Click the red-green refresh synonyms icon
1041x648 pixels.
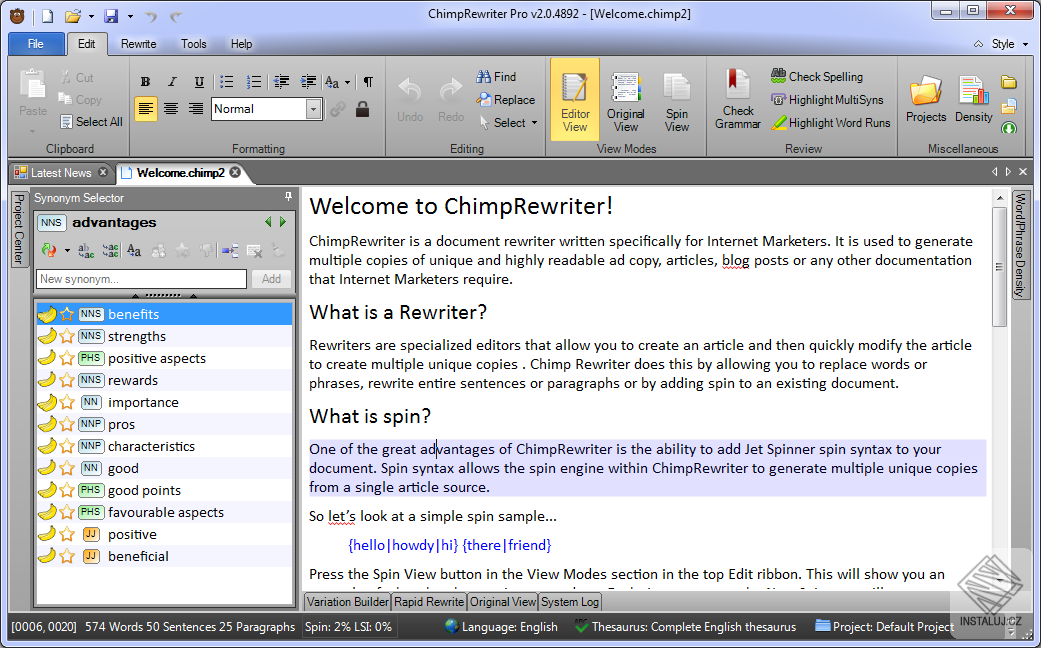48,250
